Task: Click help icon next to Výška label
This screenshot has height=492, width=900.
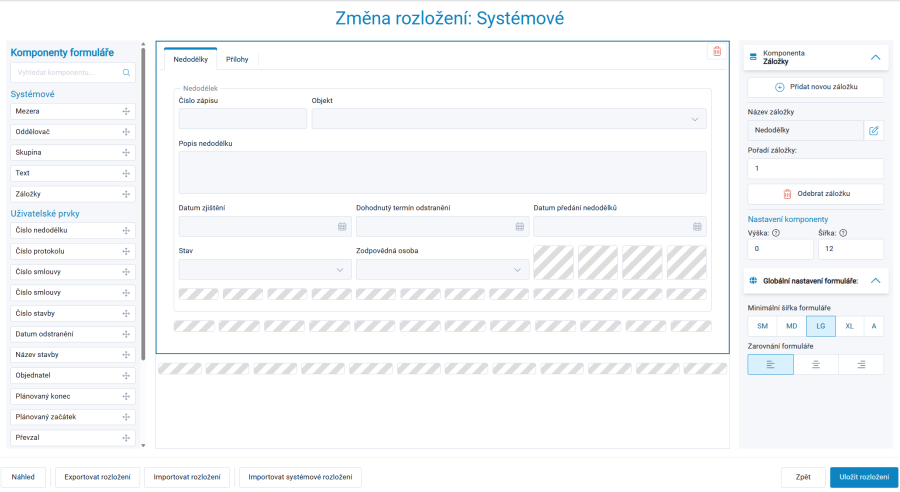Action: pyautogui.click(x=776, y=233)
